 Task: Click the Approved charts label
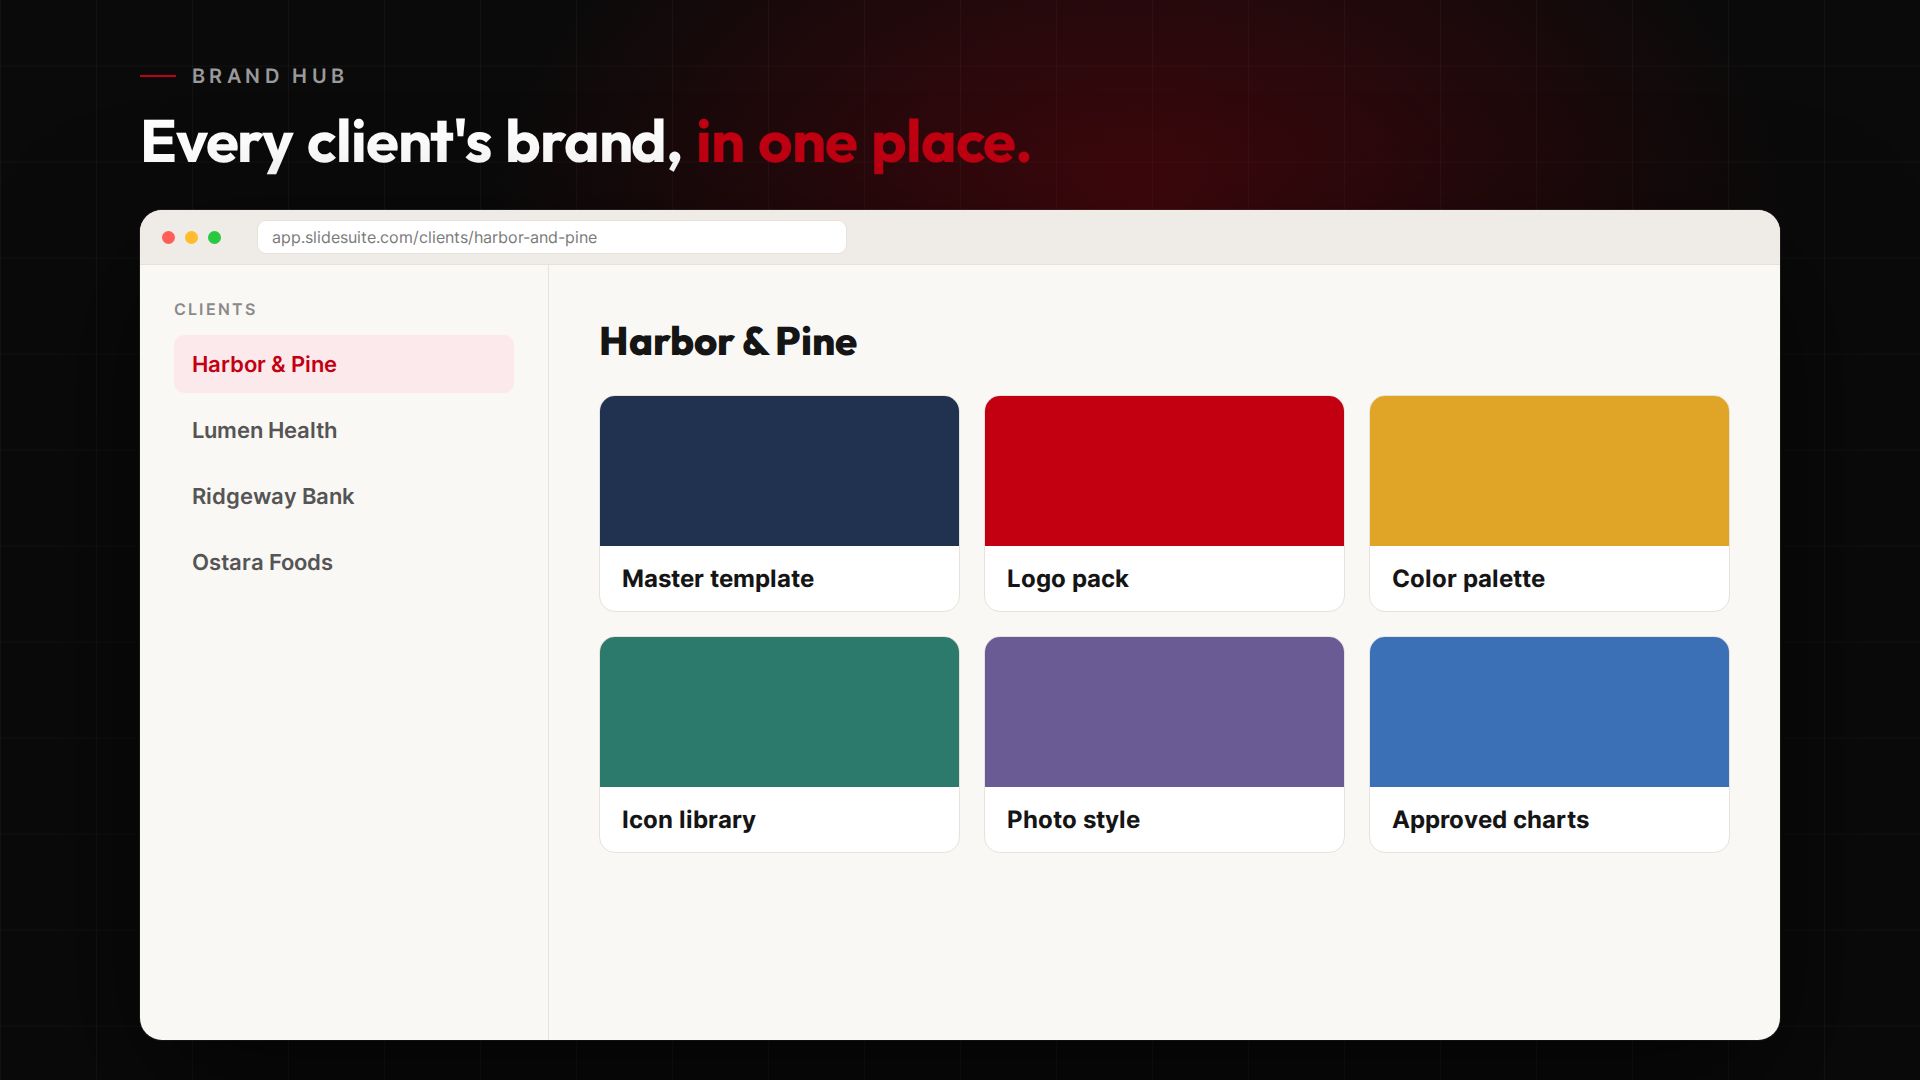[x=1490, y=820]
